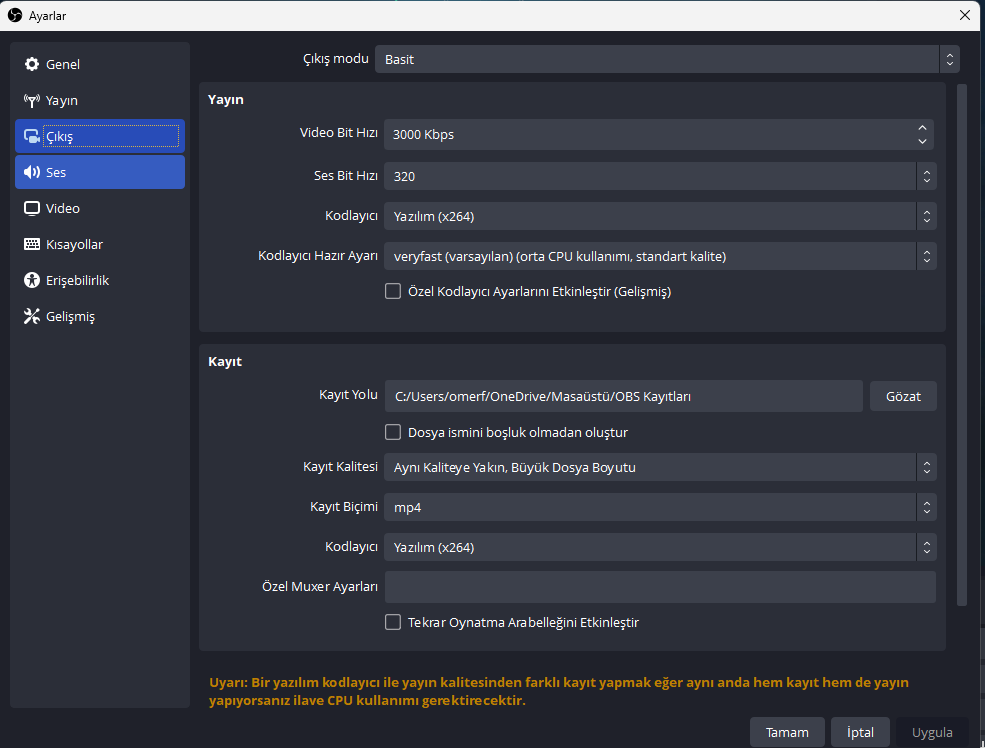This screenshot has width=985, height=748.
Task: Go to Kısayollar settings
Action: (x=100, y=244)
